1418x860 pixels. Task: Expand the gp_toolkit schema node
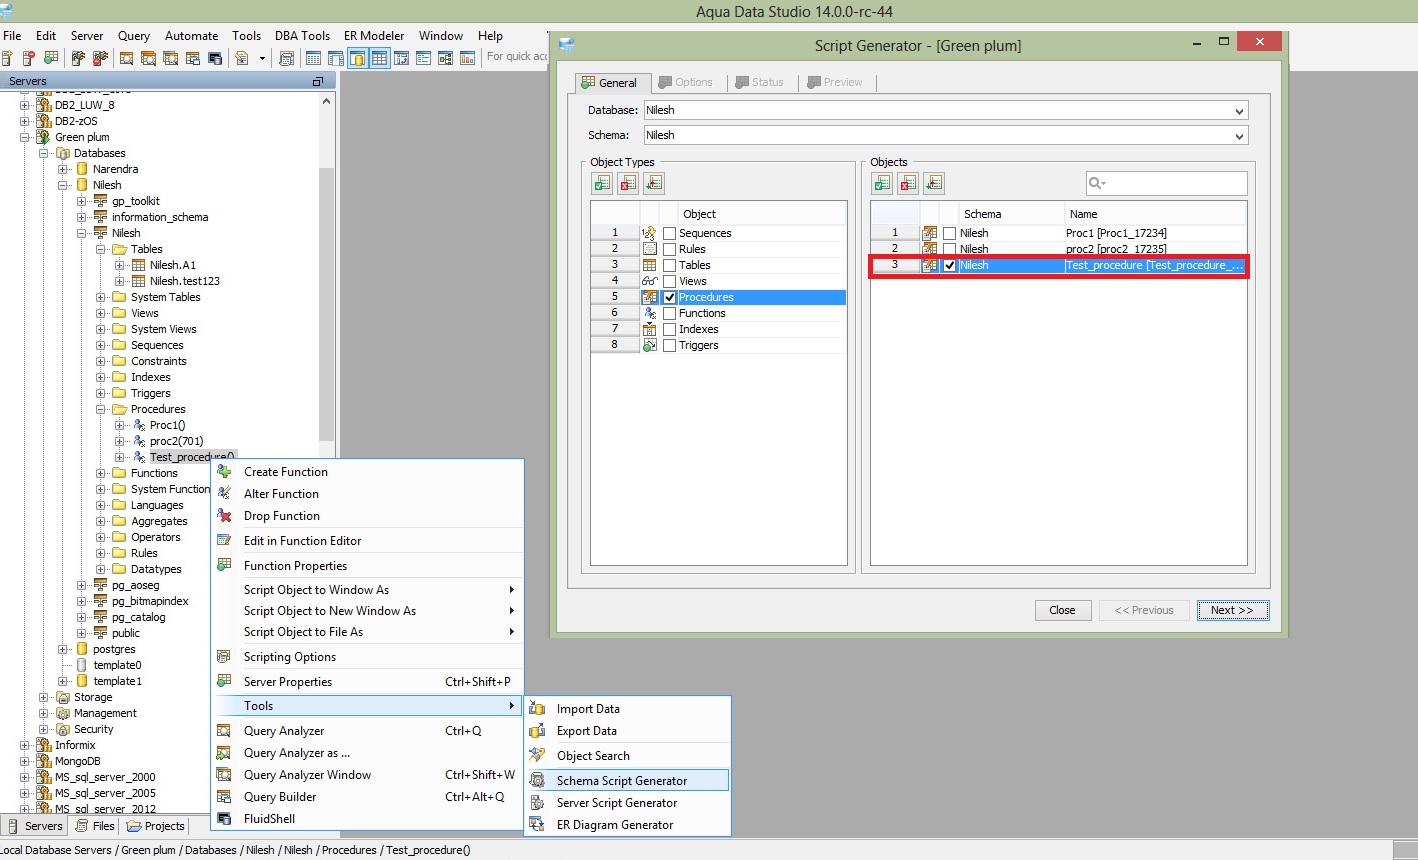coord(81,201)
